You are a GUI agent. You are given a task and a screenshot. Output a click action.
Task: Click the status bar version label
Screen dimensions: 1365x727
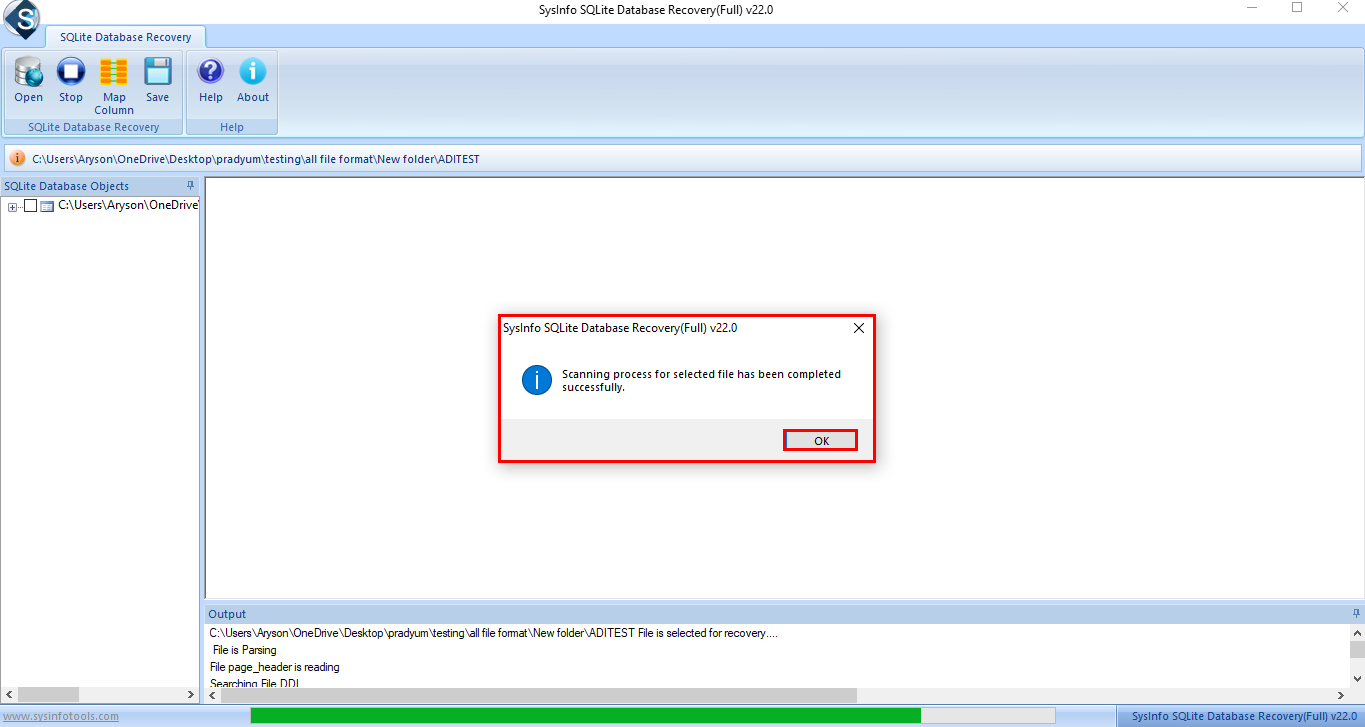click(x=1244, y=716)
